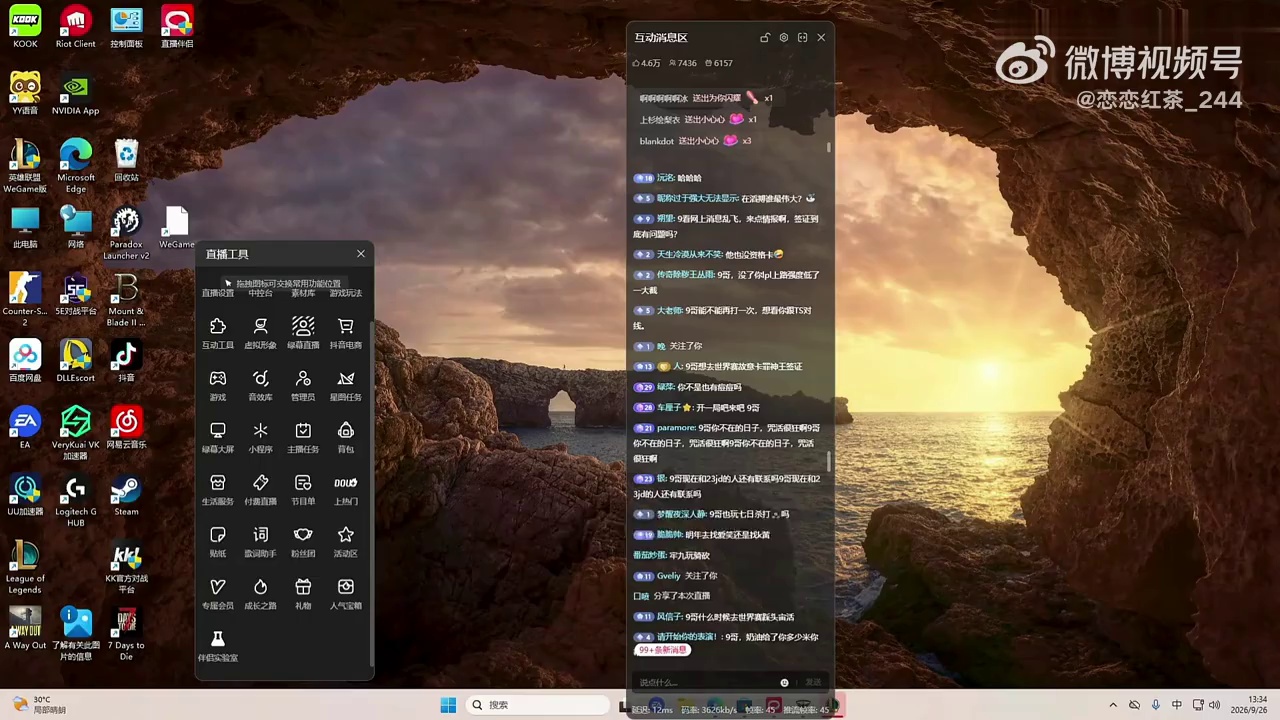Open 粉丝团 fan club tool
1280x720 pixels.
tap(303, 541)
